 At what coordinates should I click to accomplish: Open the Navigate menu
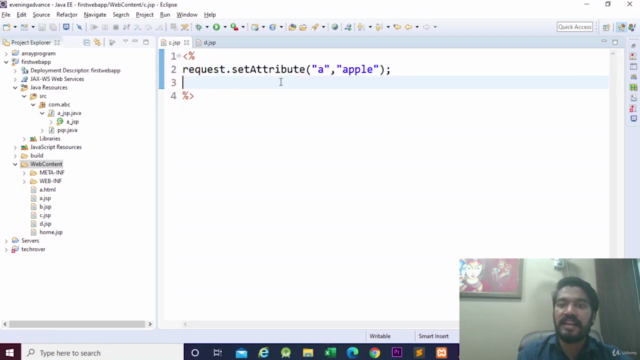[95, 15]
